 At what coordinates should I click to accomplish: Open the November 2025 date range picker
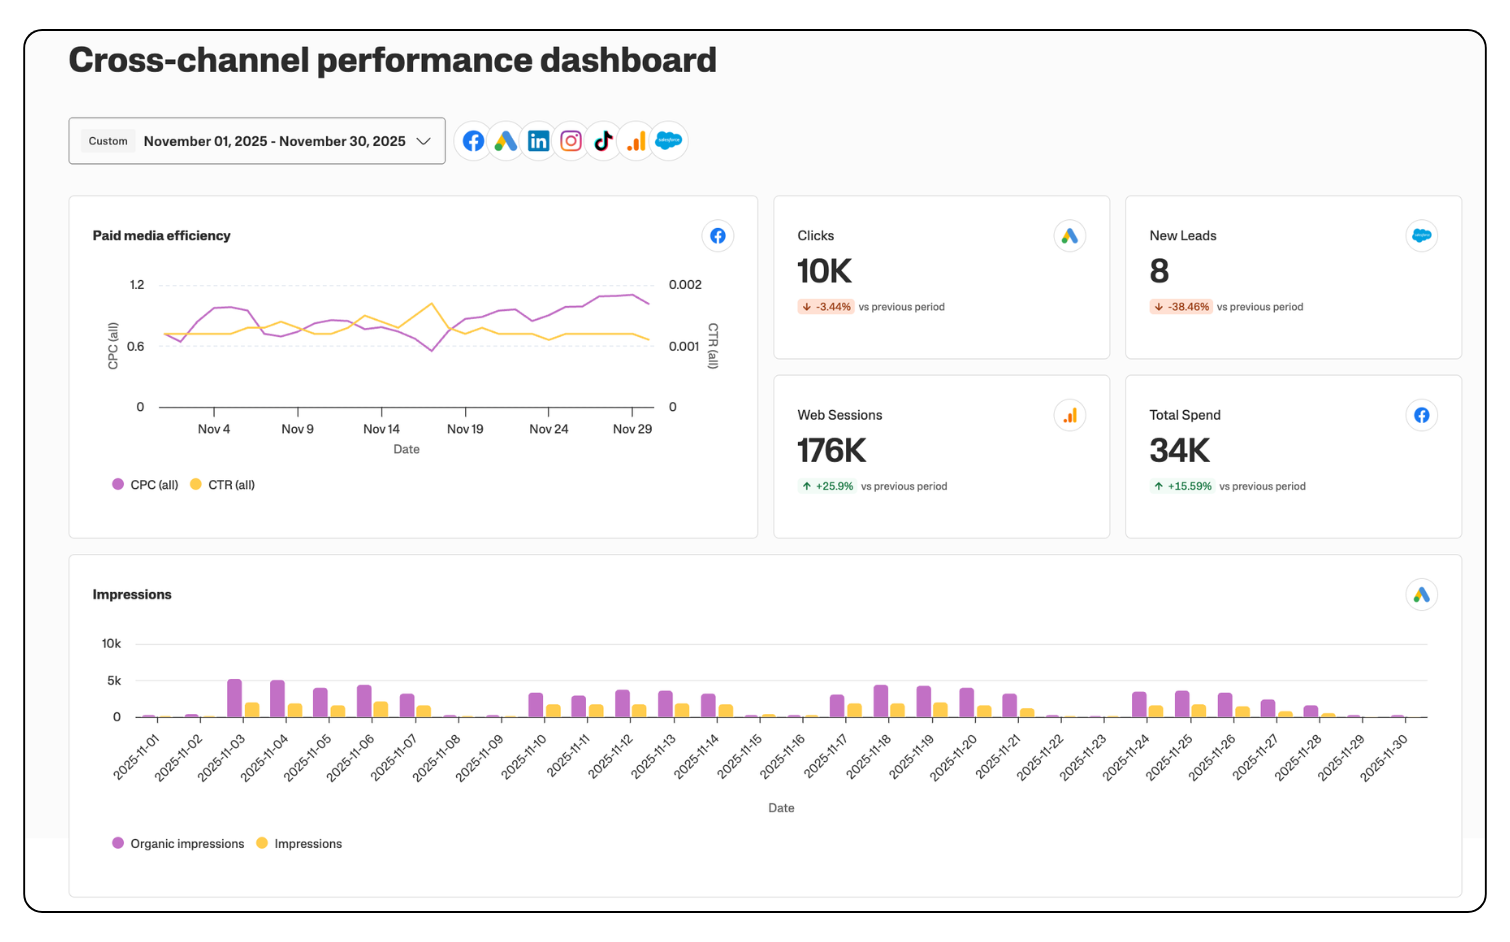tap(274, 141)
